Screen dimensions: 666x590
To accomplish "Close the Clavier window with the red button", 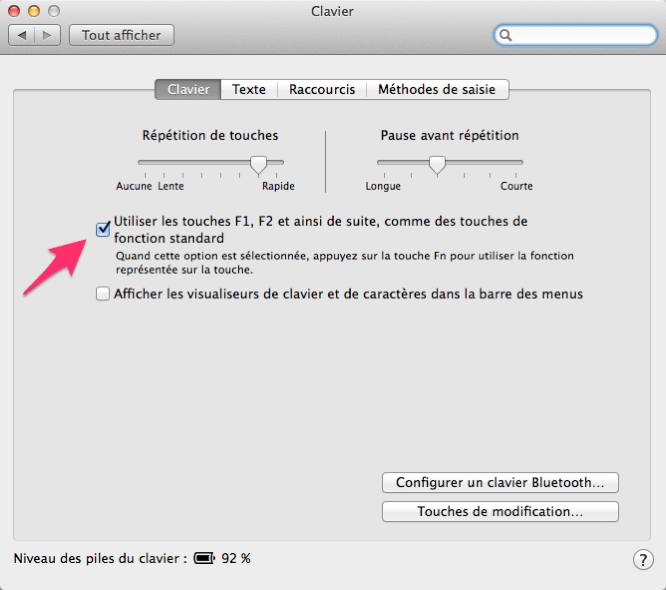I will coord(15,11).
